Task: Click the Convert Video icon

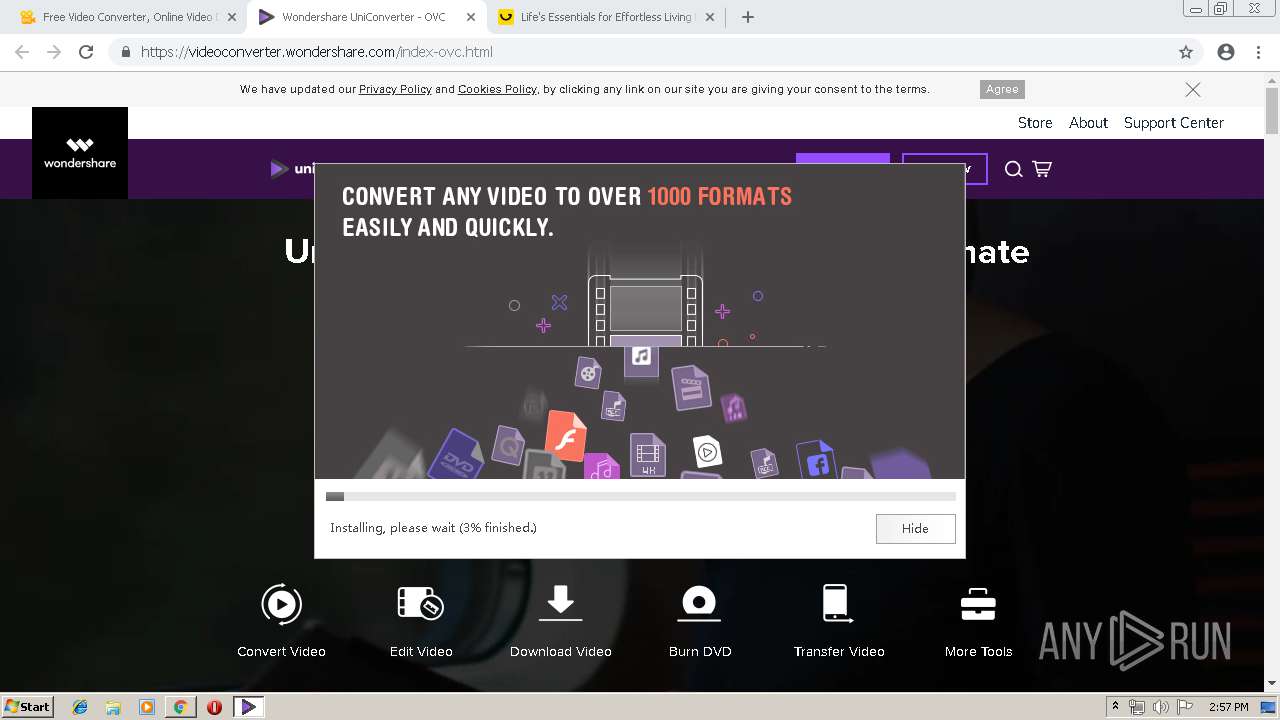Action: pos(281,604)
